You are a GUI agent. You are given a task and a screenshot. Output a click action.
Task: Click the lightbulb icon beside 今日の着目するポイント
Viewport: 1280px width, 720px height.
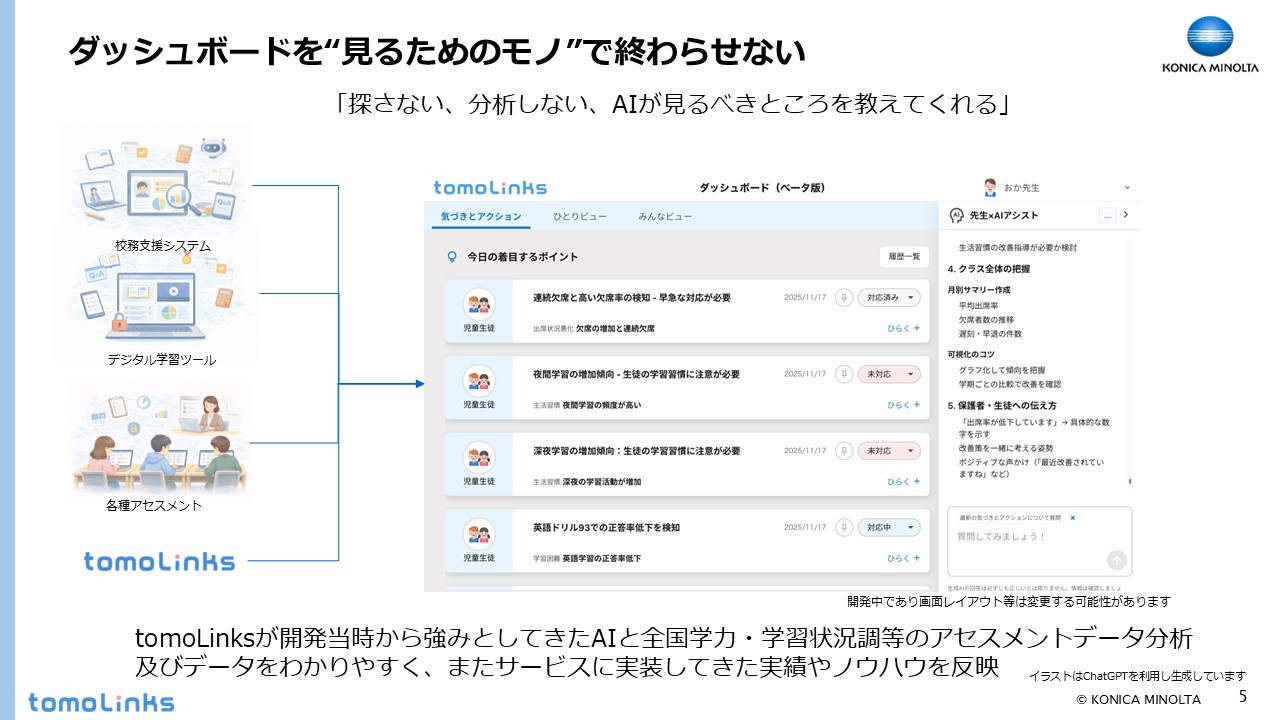[452, 257]
